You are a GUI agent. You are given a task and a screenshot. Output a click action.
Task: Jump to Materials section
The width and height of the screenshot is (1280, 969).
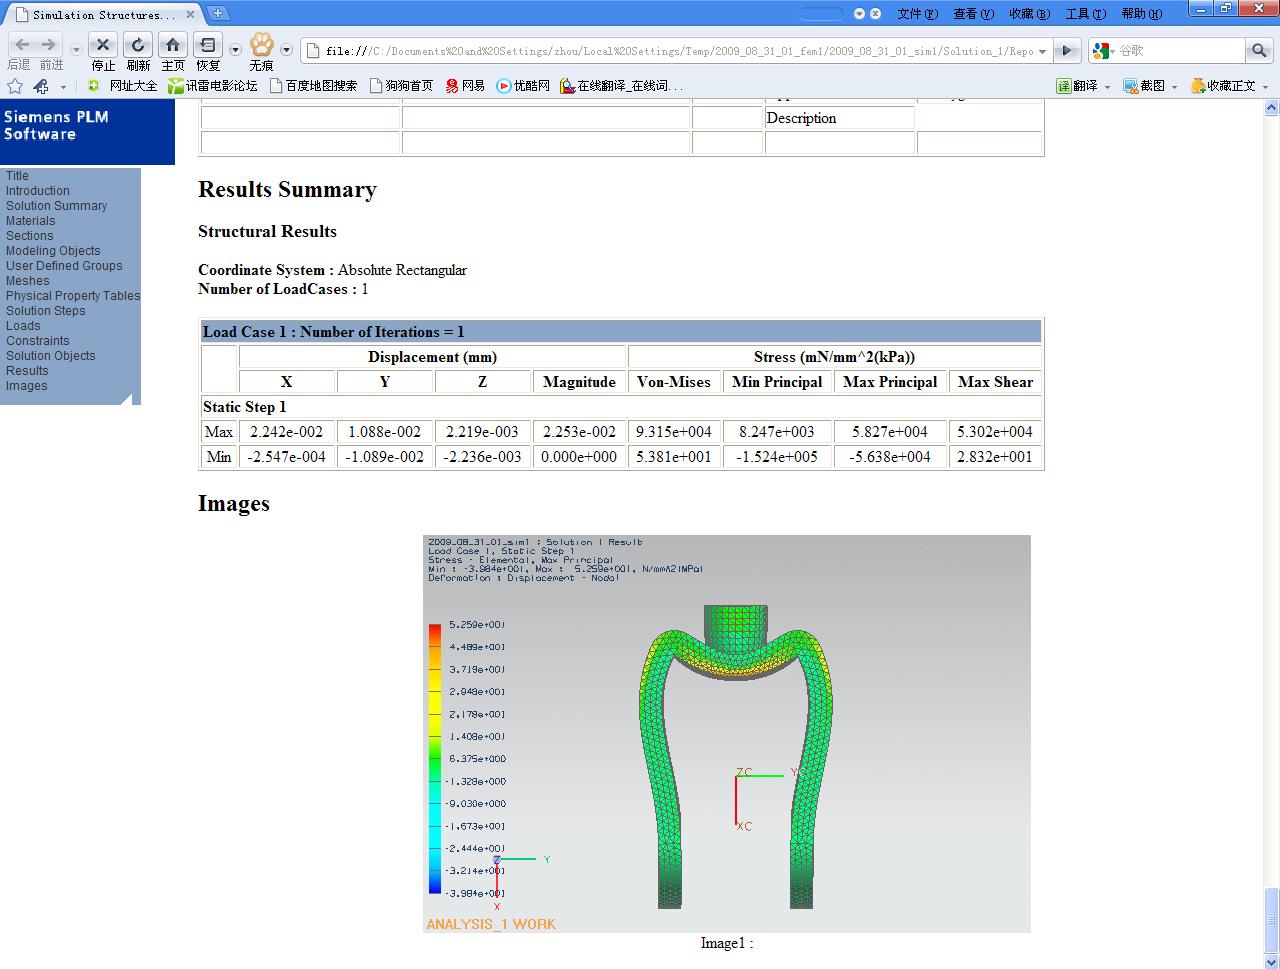(30, 221)
